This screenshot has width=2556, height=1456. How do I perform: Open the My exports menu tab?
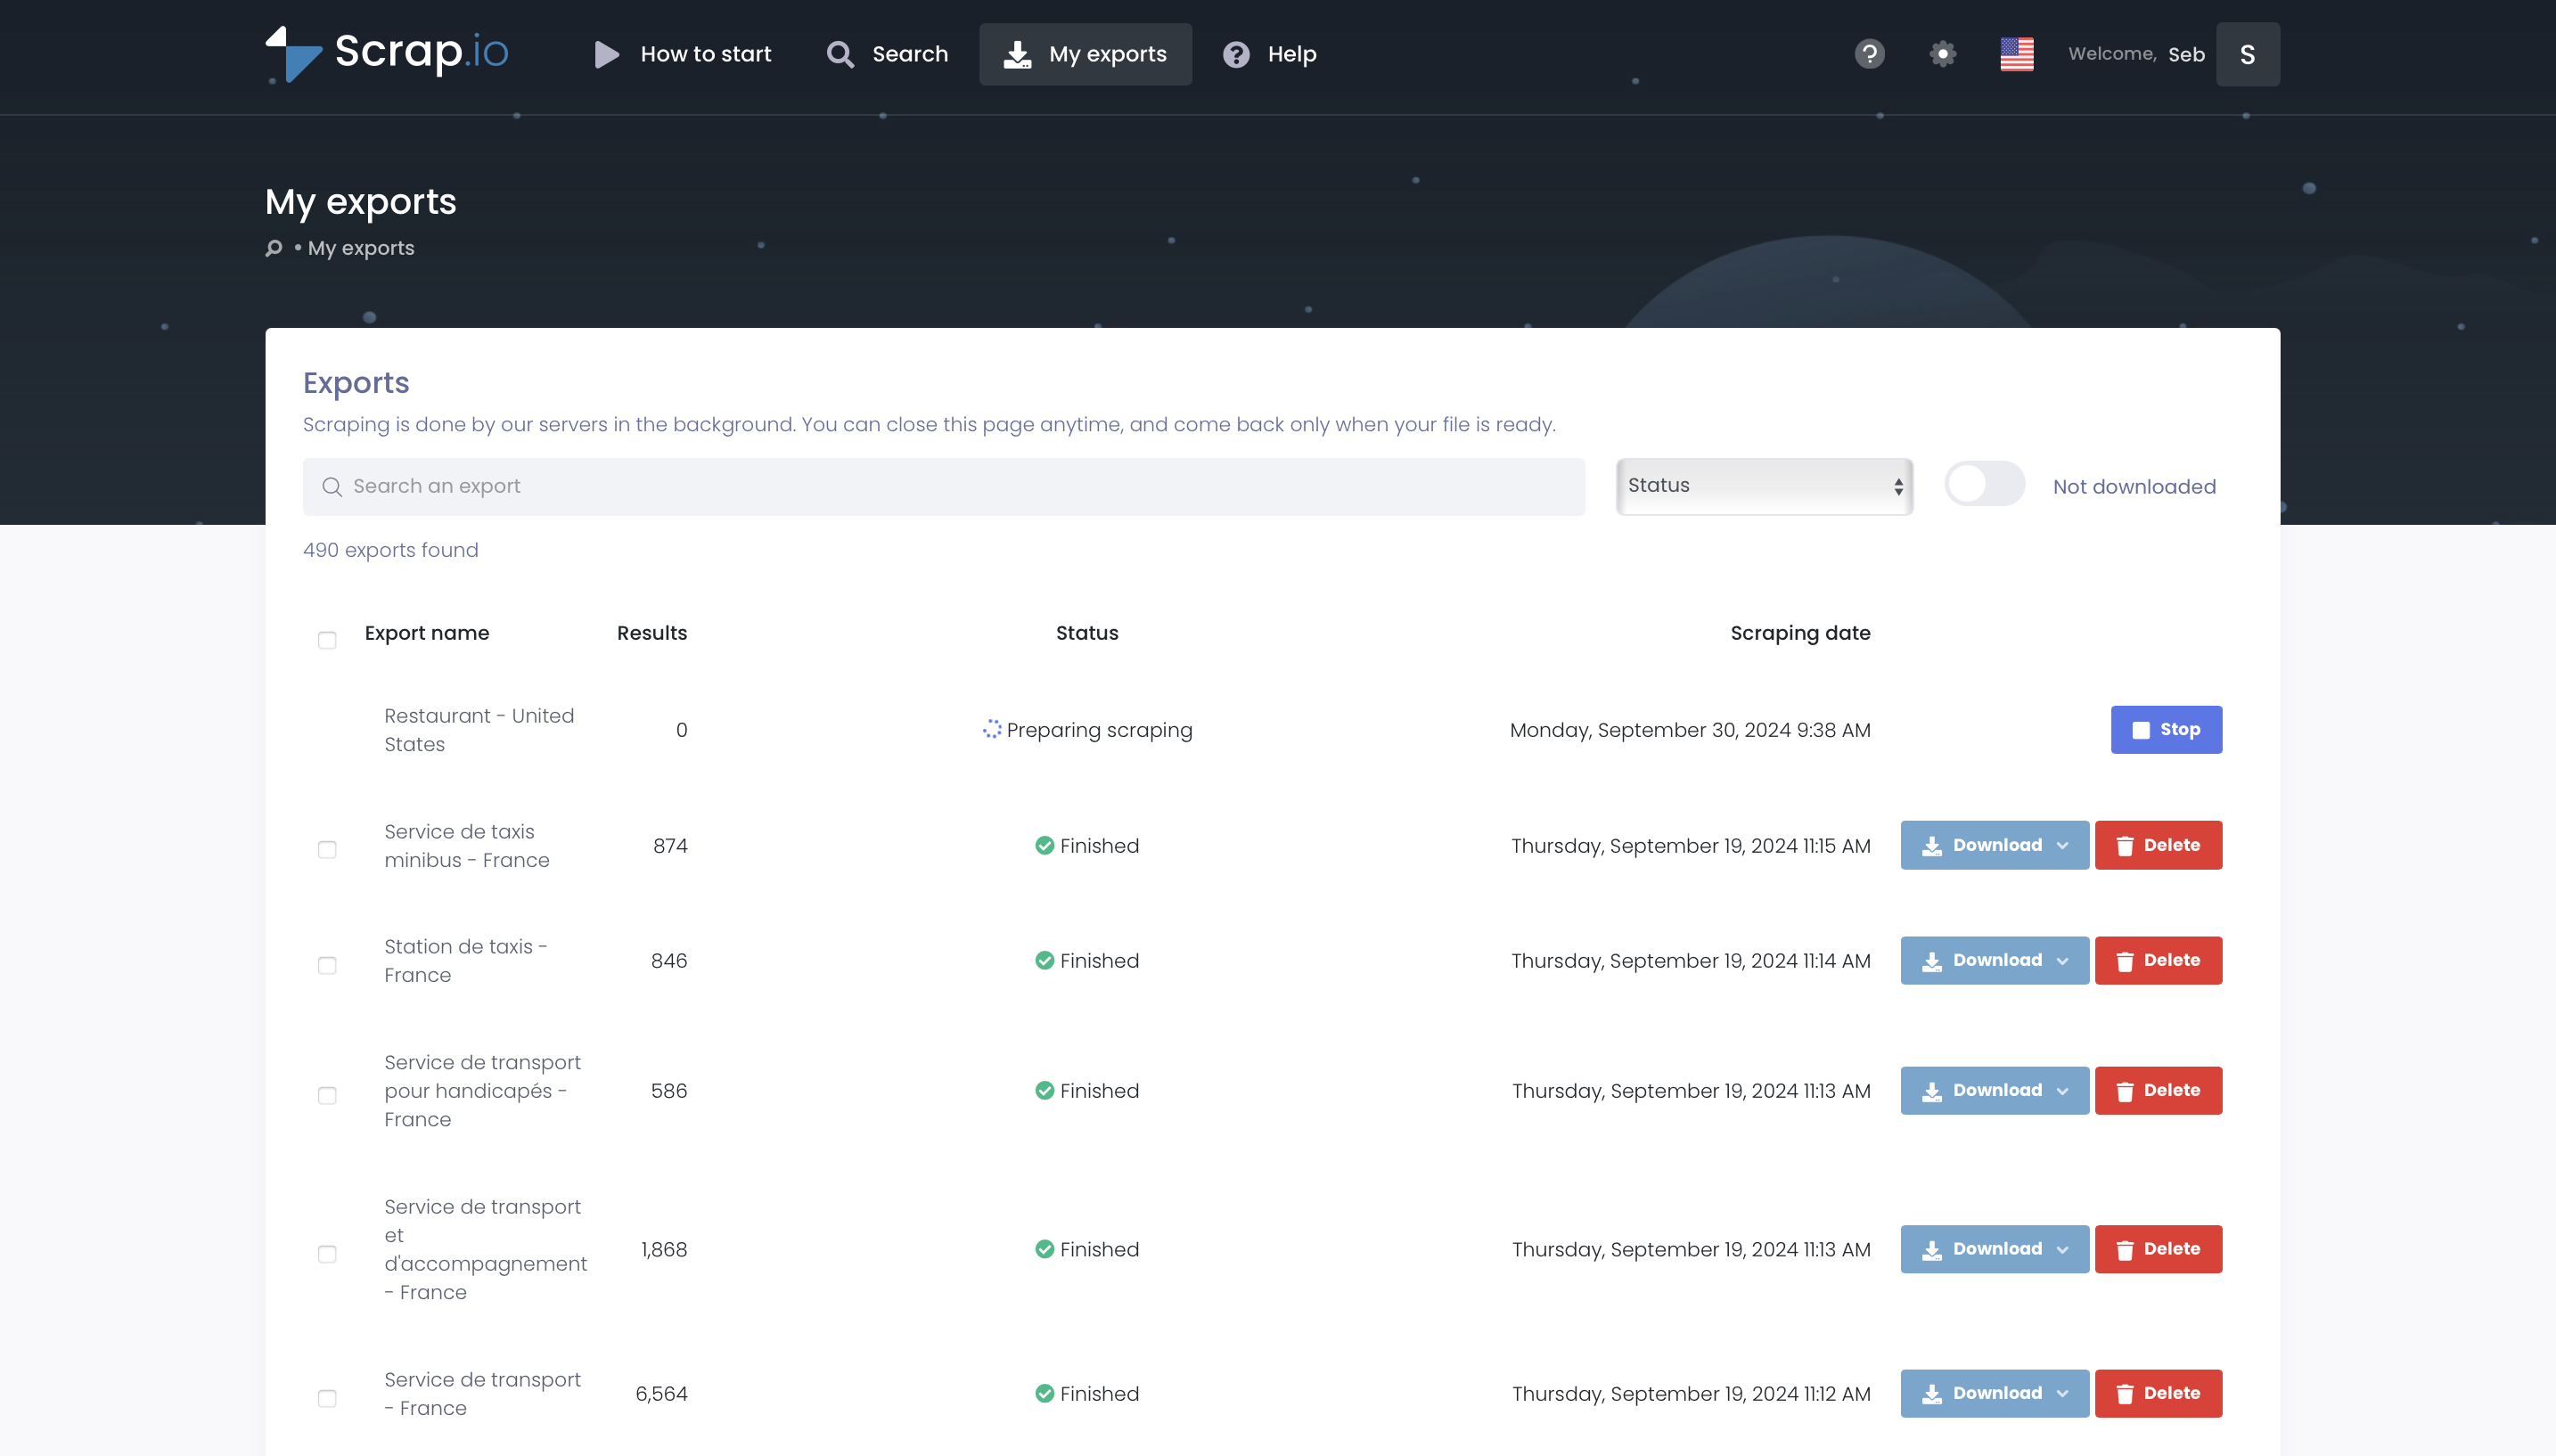(x=1085, y=54)
